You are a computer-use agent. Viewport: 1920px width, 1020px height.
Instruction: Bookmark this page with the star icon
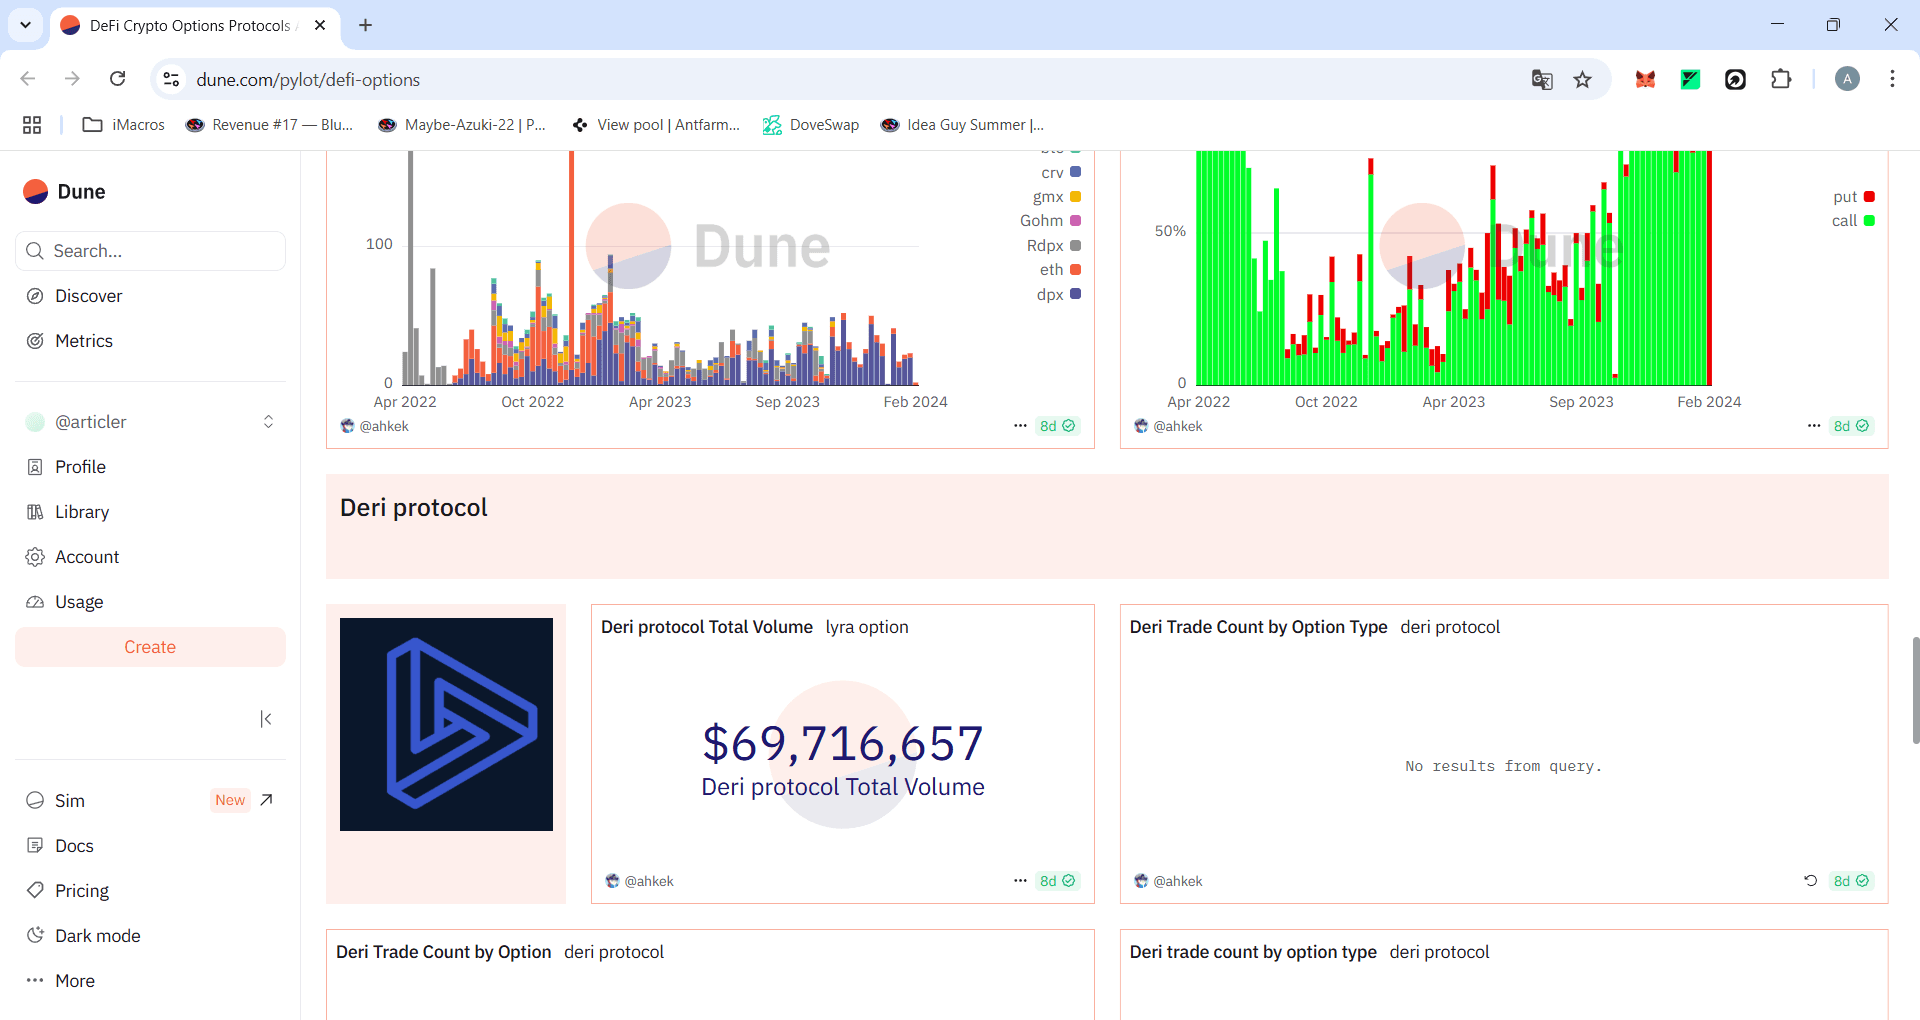[1582, 79]
